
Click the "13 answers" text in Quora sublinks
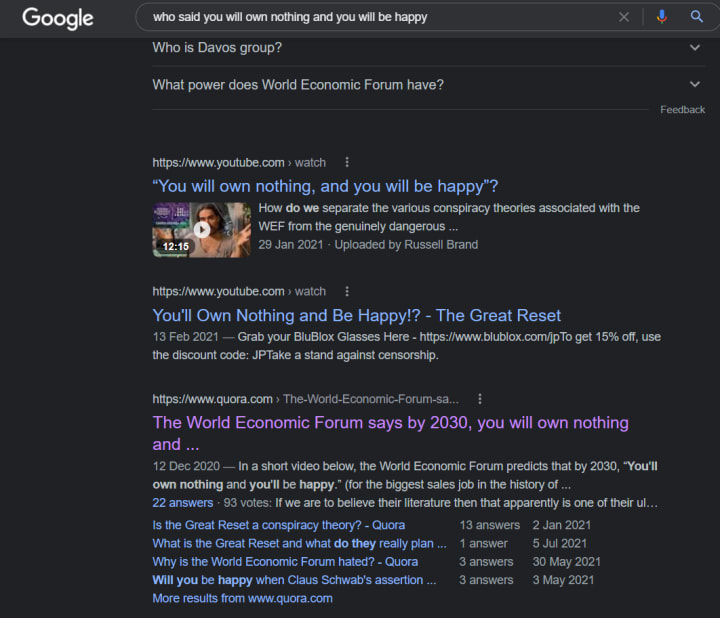pos(489,525)
